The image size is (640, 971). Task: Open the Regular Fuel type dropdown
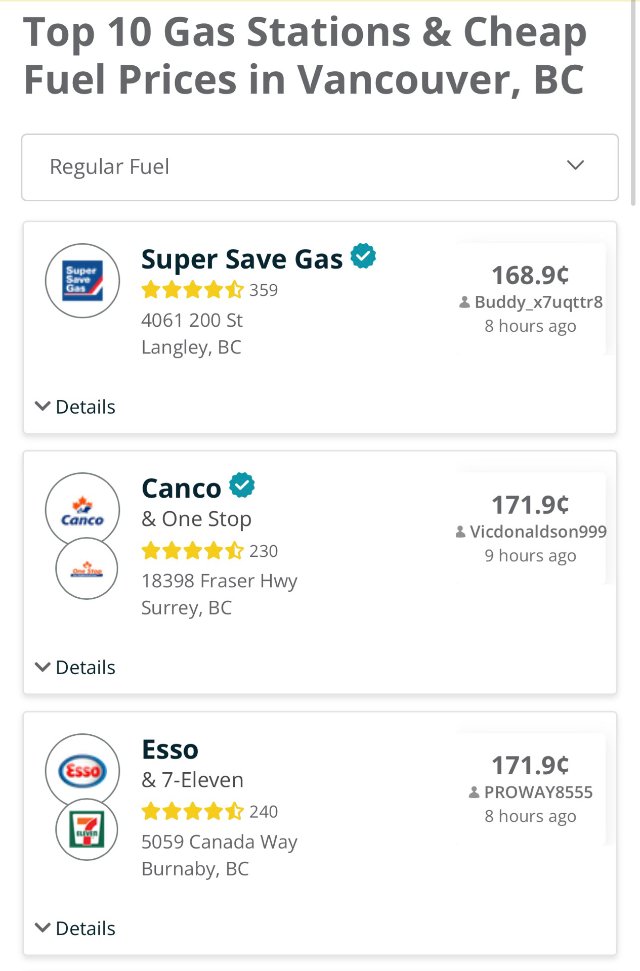pyautogui.click(x=320, y=166)
